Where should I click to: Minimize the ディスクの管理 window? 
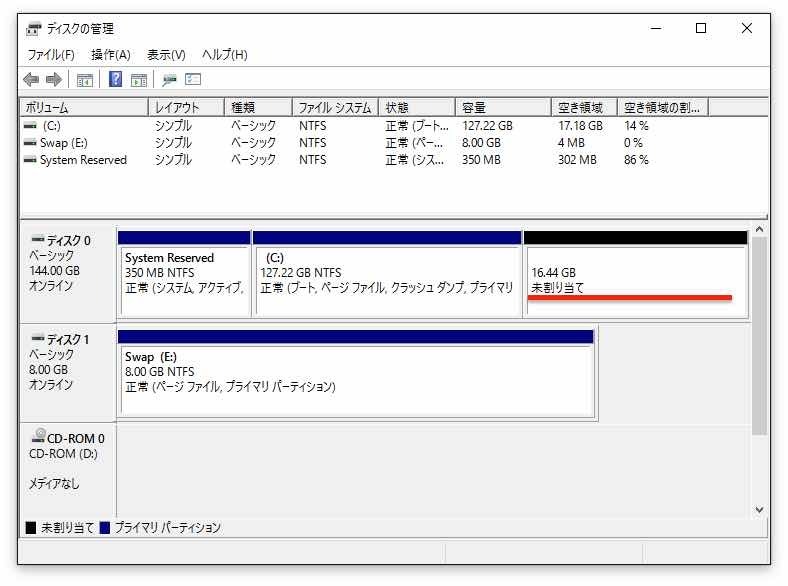point(656,29)
